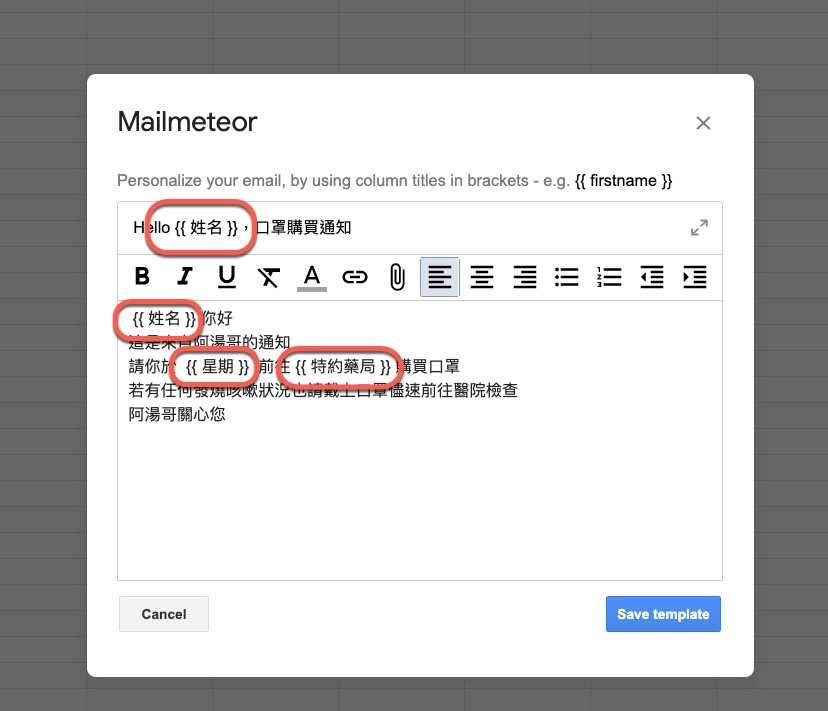Align the text to the right

click(x=524, y=277)
